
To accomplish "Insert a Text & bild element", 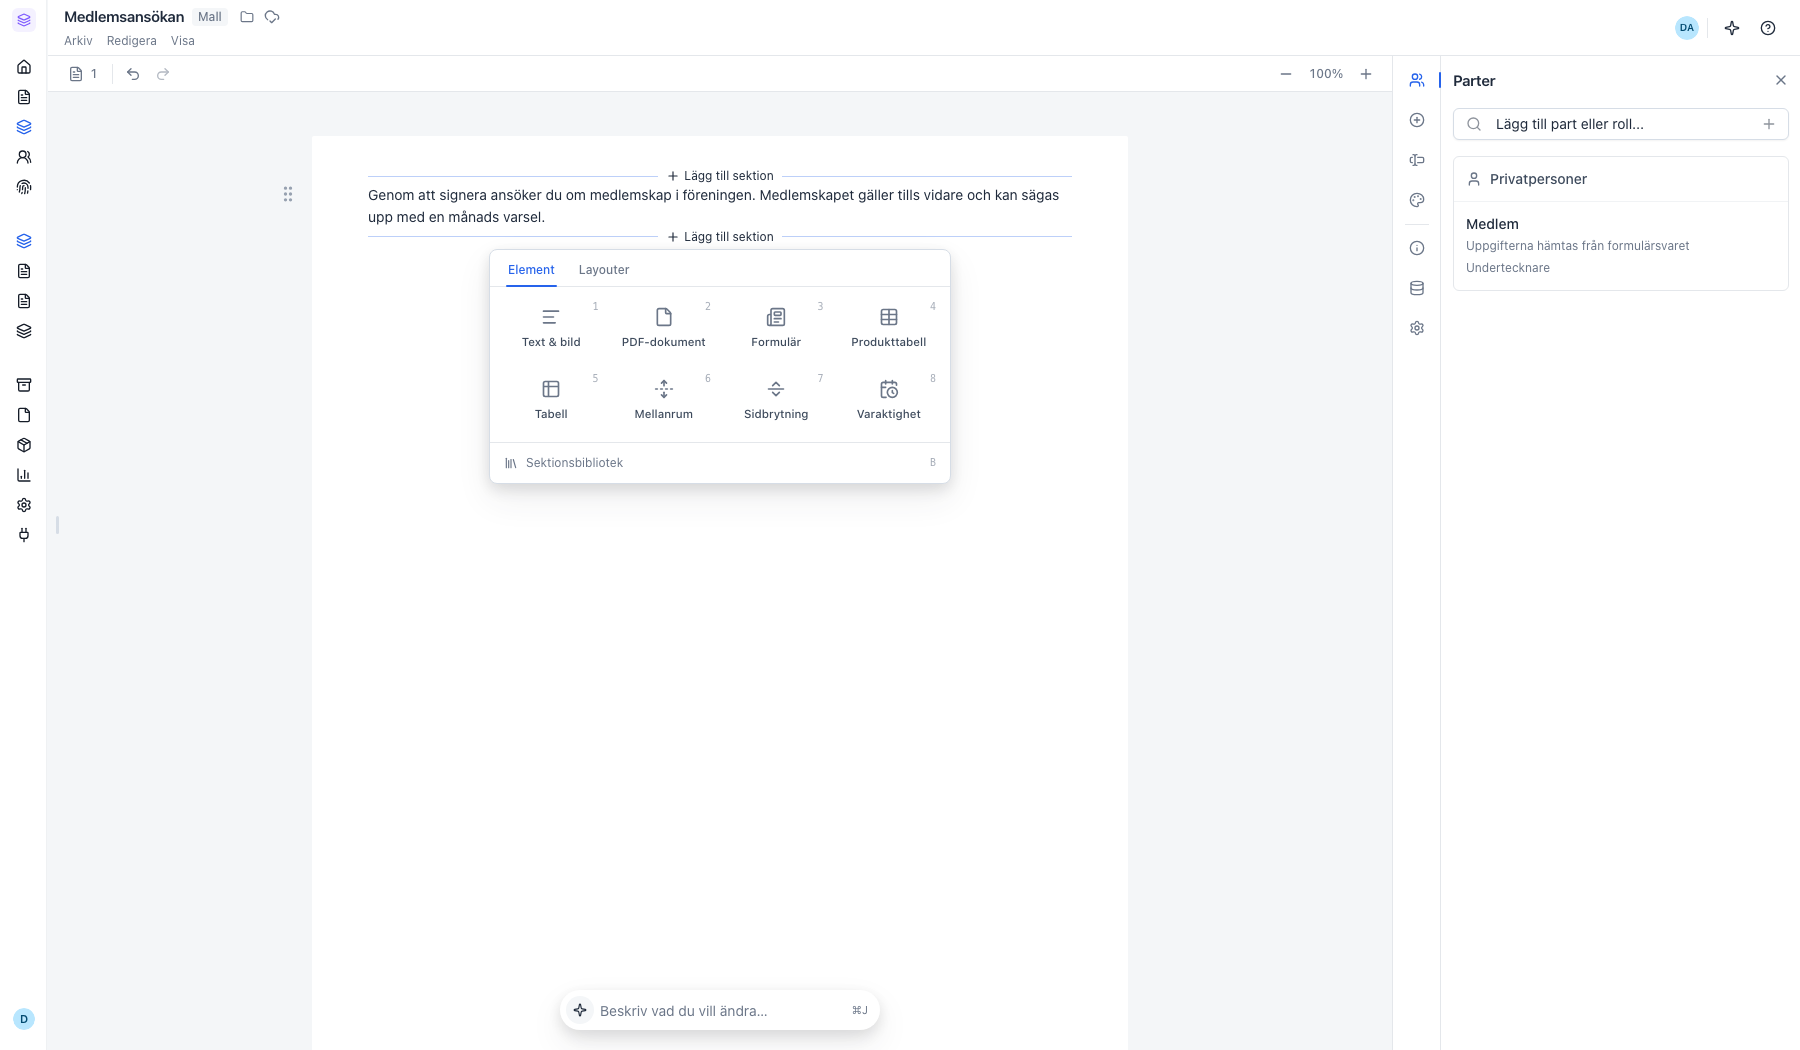I will 551,328.
